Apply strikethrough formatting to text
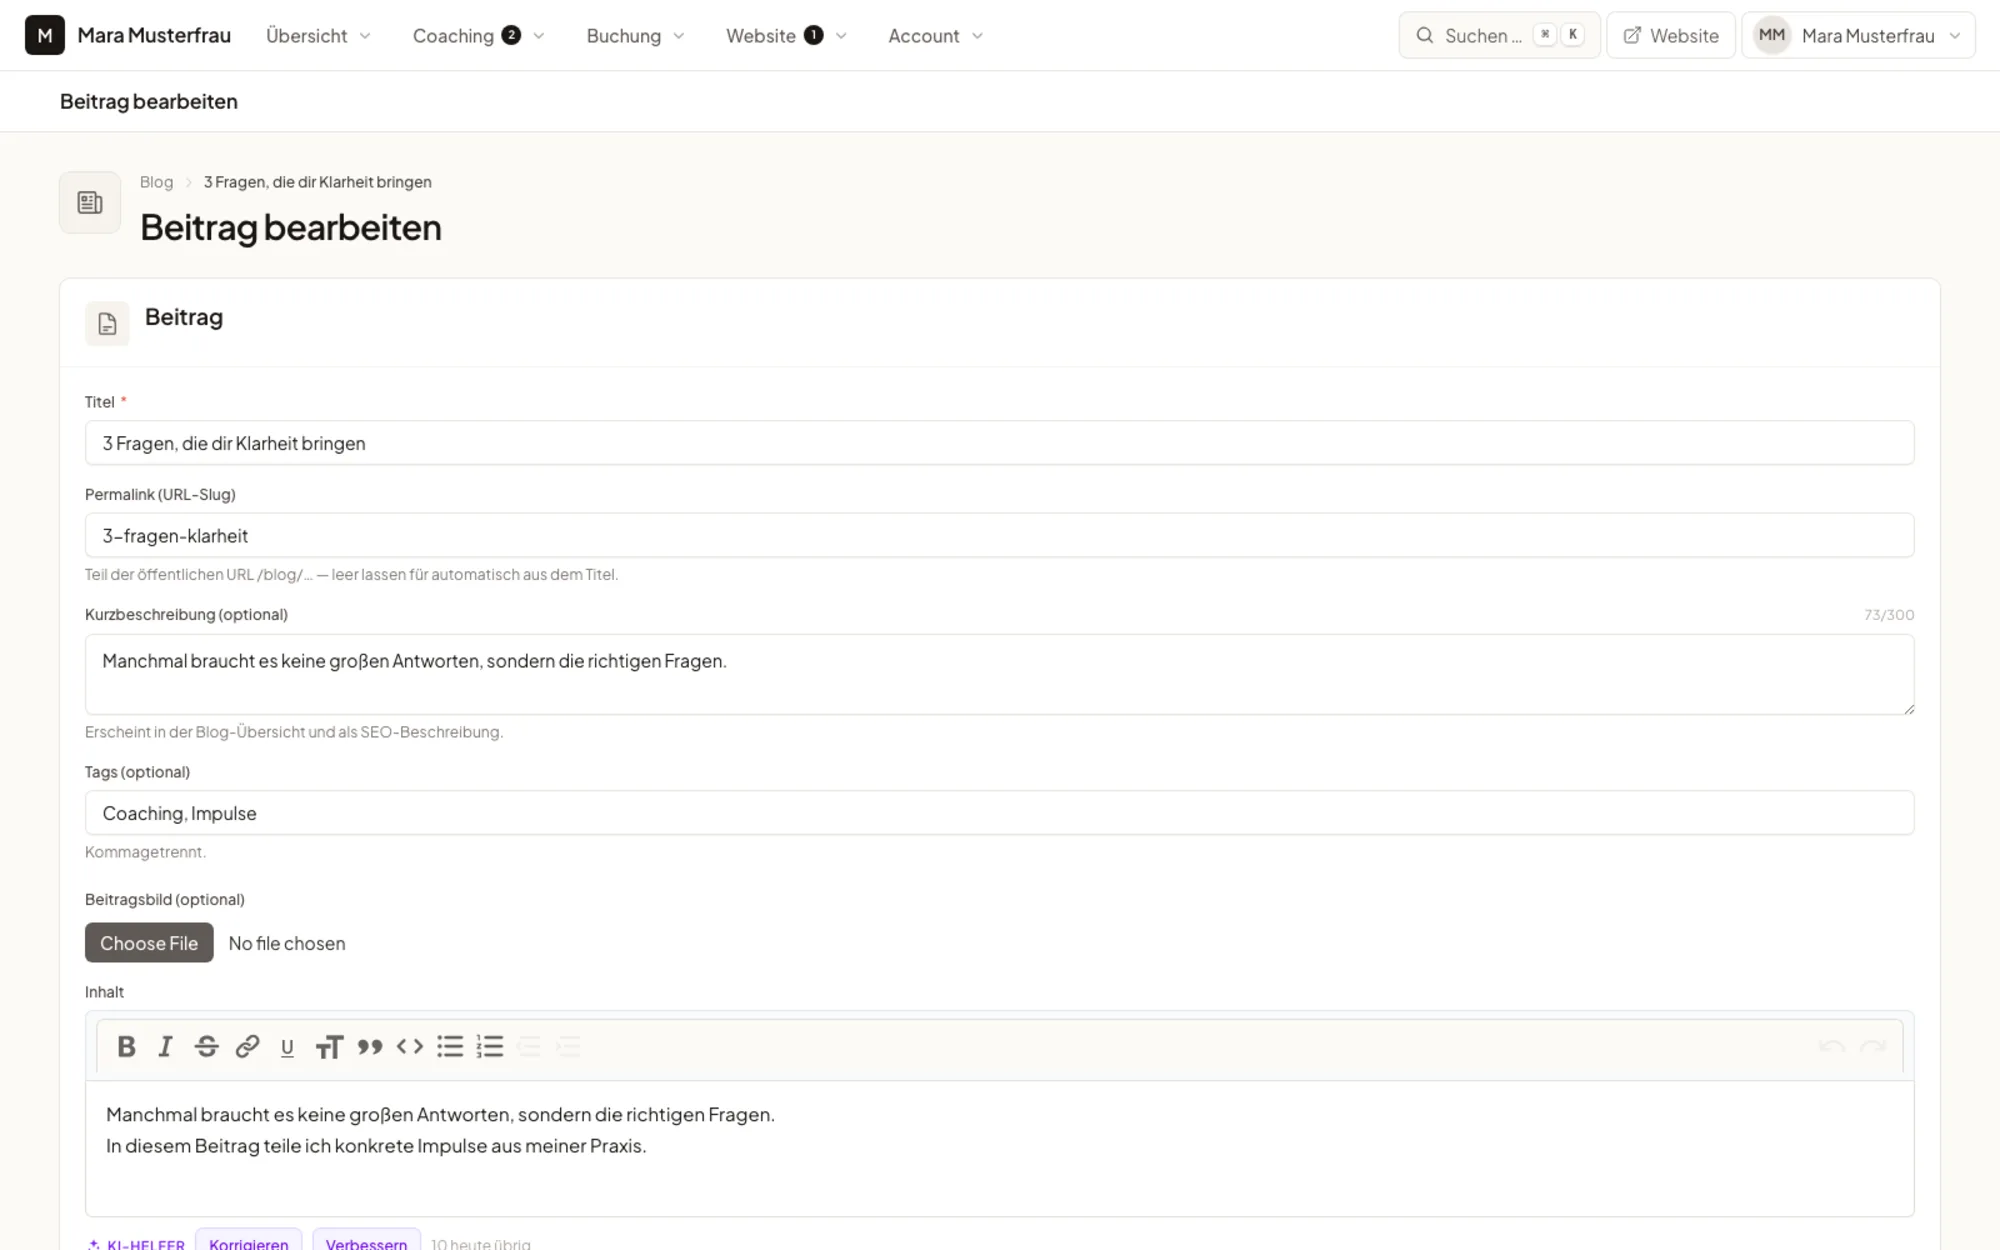The height and width of the screenshot is (1250, 2000). (x=207, y=1046)
